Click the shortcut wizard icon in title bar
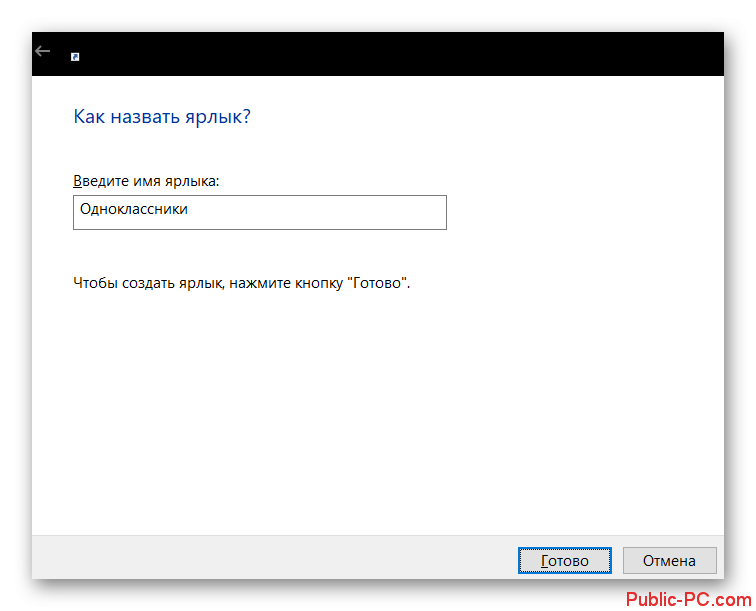The image size is (756, 611). (75, 57)
